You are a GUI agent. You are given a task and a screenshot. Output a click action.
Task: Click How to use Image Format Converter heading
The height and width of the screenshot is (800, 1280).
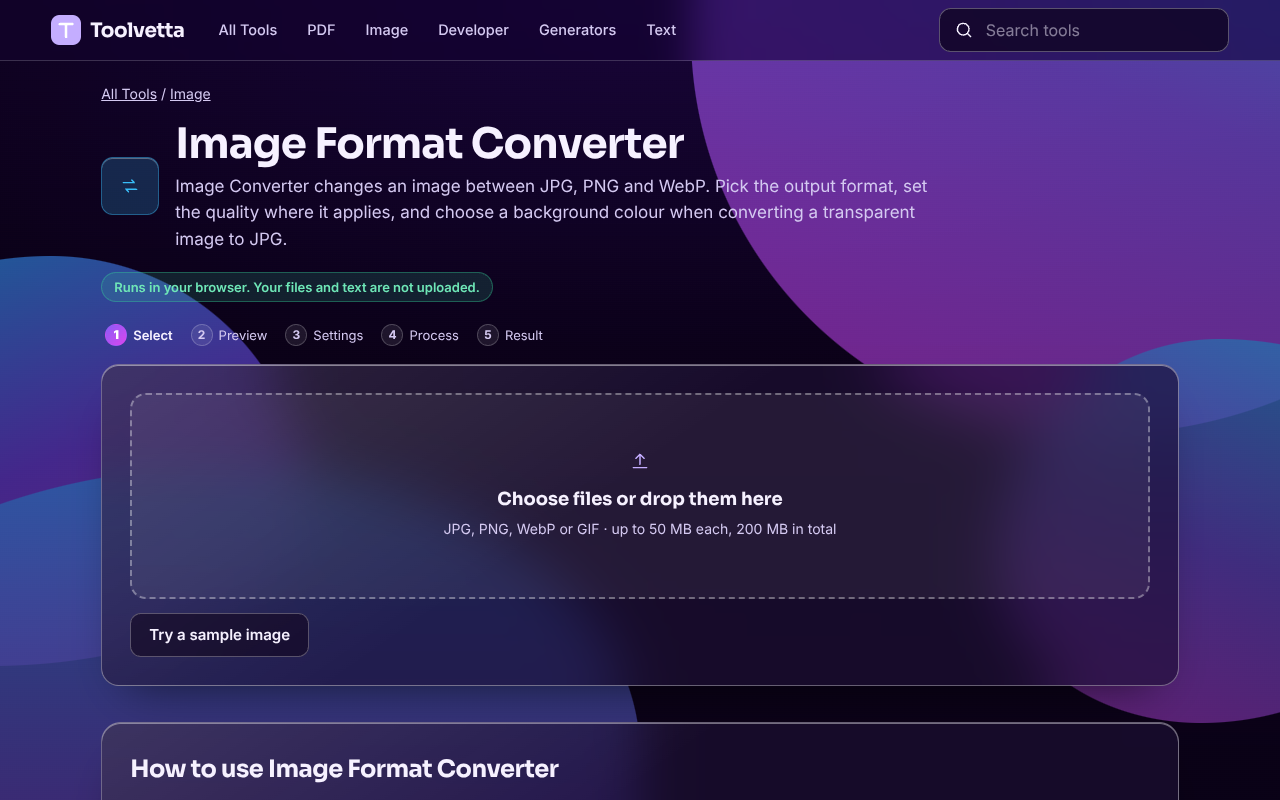pyautogui.click(x=345, y=768)
